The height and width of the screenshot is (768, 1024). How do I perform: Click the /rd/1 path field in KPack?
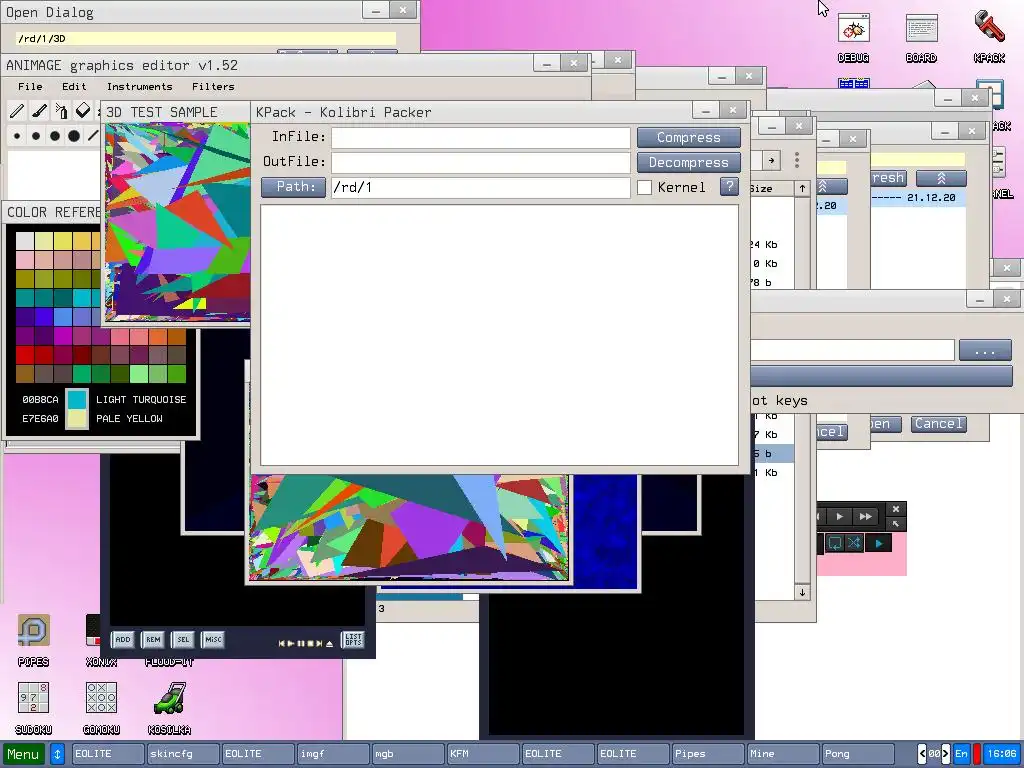pos(481,187)
